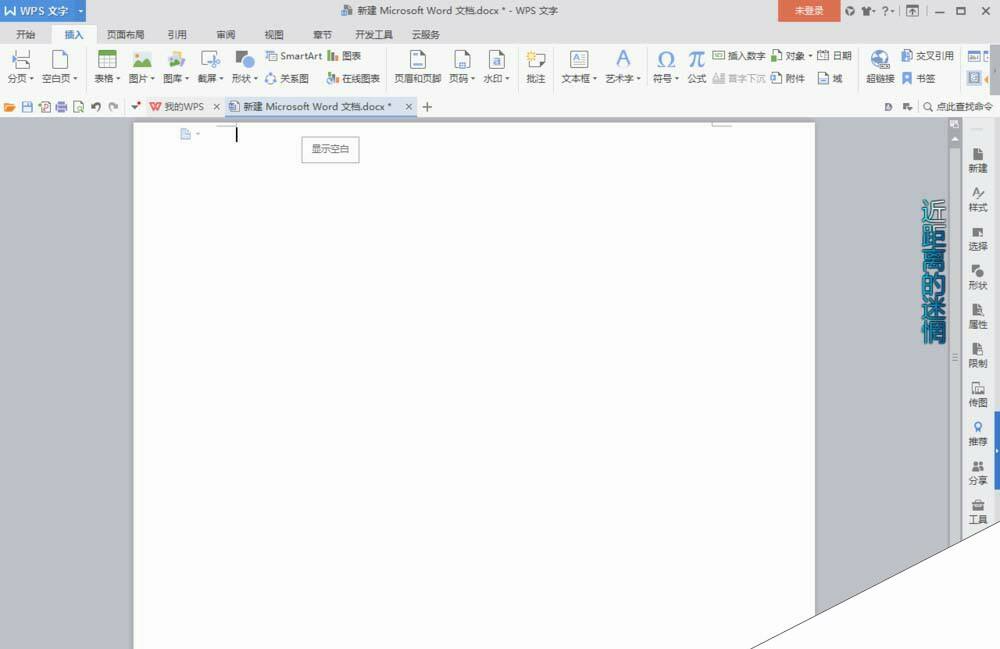The image size is (1000, 649).
Task: Open the WPS 文字 application menu arrow
Action: [80, 11]
